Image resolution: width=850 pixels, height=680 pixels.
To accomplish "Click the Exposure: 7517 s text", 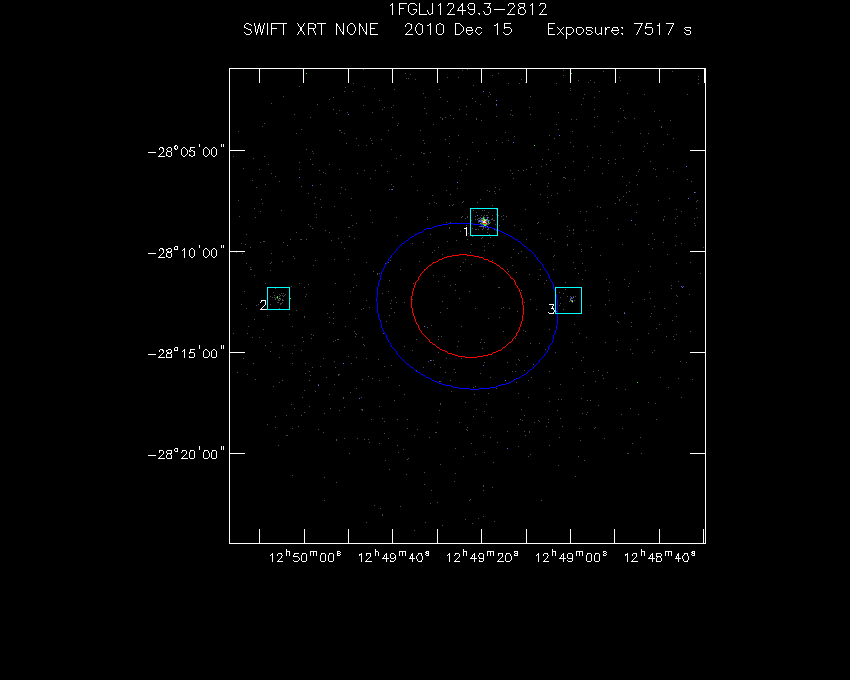I will pyautogui.click(x=619, y=29).
